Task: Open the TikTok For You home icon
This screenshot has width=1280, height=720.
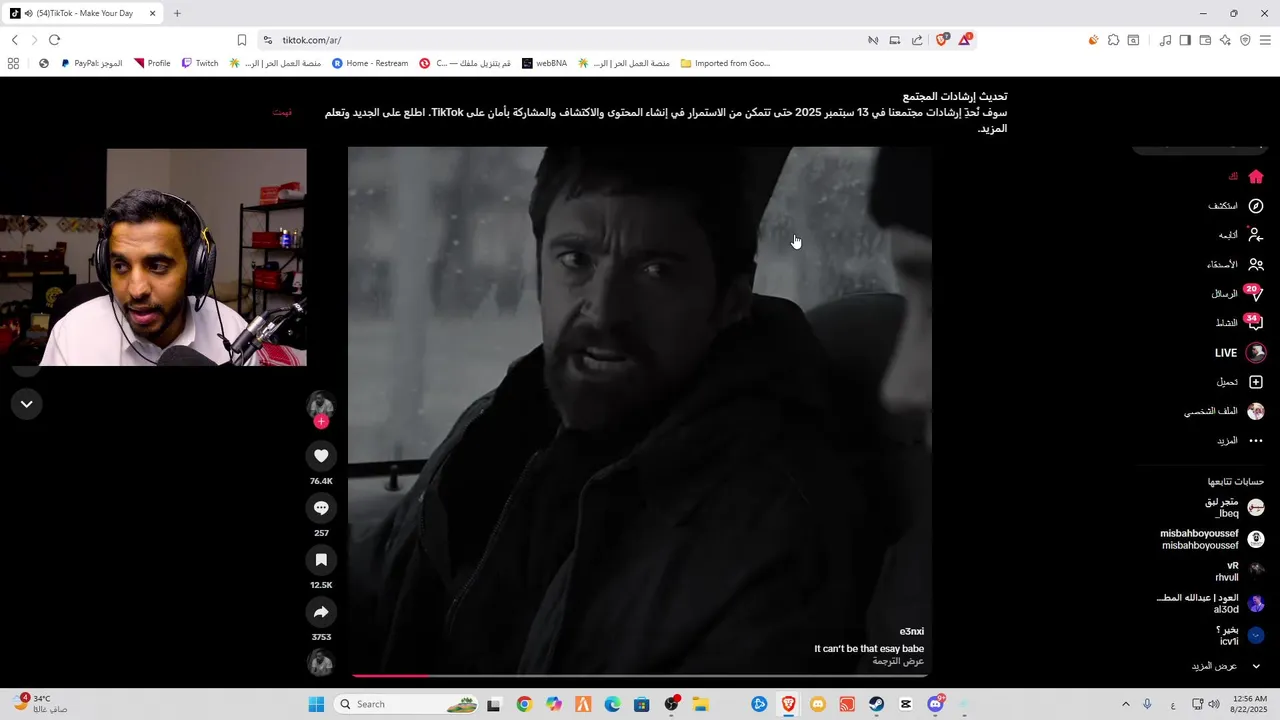Action: (x=1256, y=177)
